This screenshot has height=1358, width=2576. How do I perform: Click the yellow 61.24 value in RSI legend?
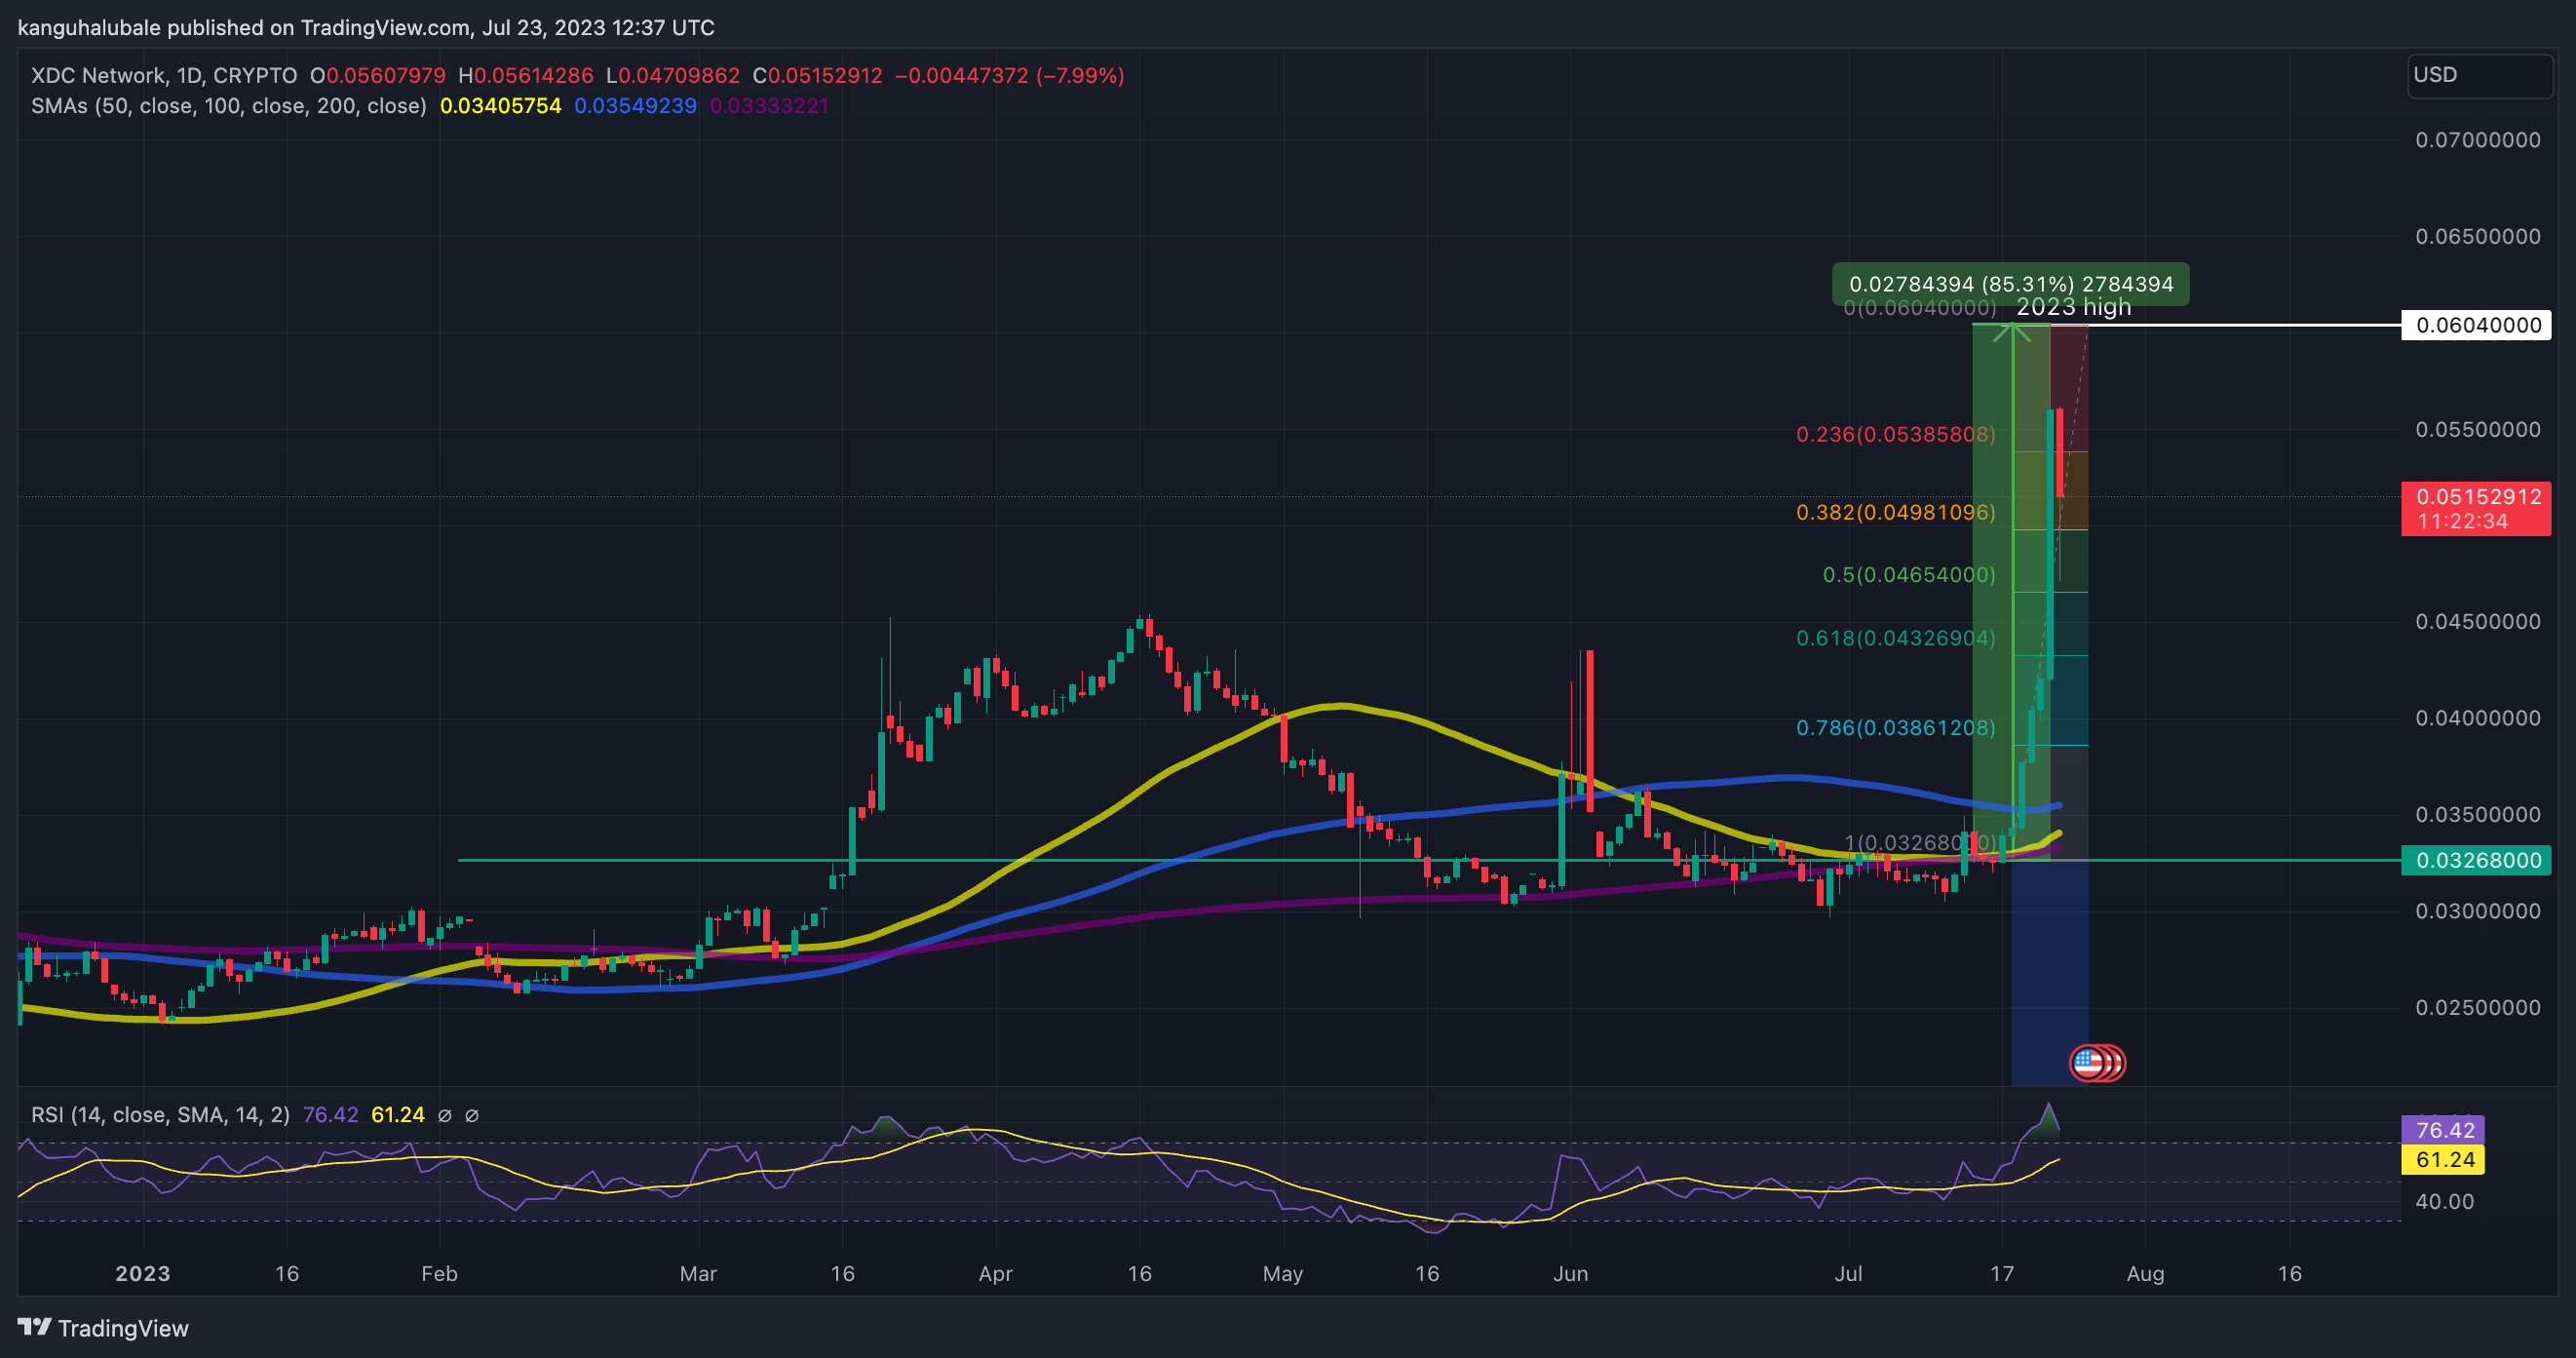pyautogui.click(x=398, y=1115)
